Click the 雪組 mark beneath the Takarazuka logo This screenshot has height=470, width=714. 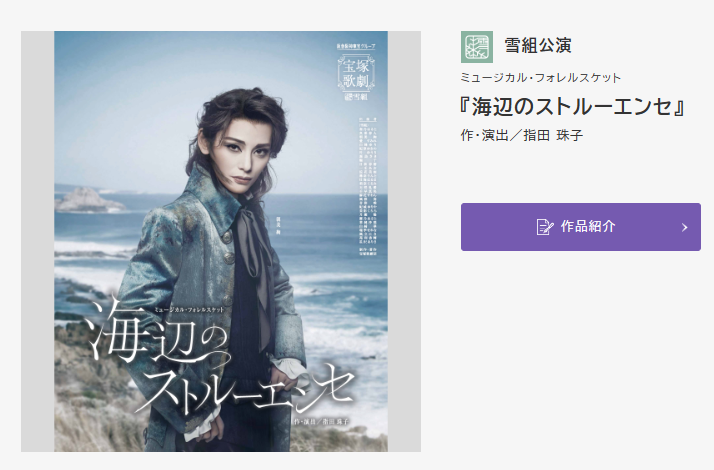(x=356, y=97)
